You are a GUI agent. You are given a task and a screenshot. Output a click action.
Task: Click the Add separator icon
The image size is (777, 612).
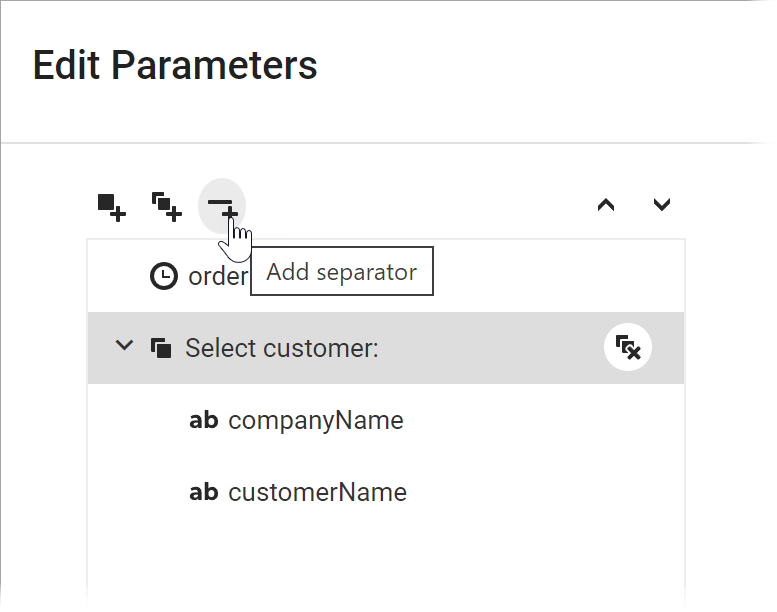tap(221, 206)
